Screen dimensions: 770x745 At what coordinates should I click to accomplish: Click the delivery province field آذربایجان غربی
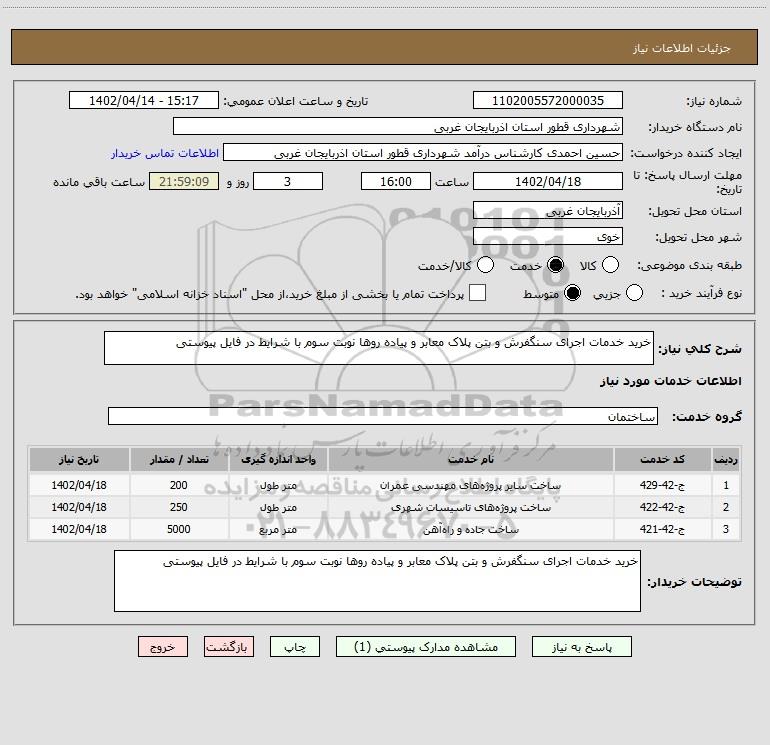[548, 211]
